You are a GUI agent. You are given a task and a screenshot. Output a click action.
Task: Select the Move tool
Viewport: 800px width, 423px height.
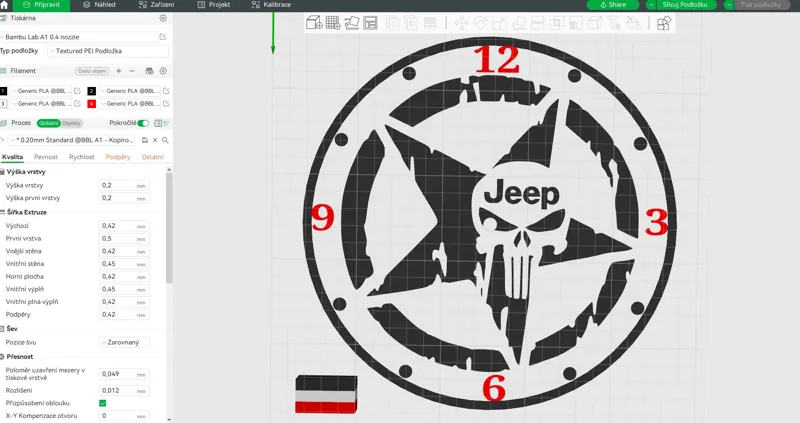[x=461, y=23]
